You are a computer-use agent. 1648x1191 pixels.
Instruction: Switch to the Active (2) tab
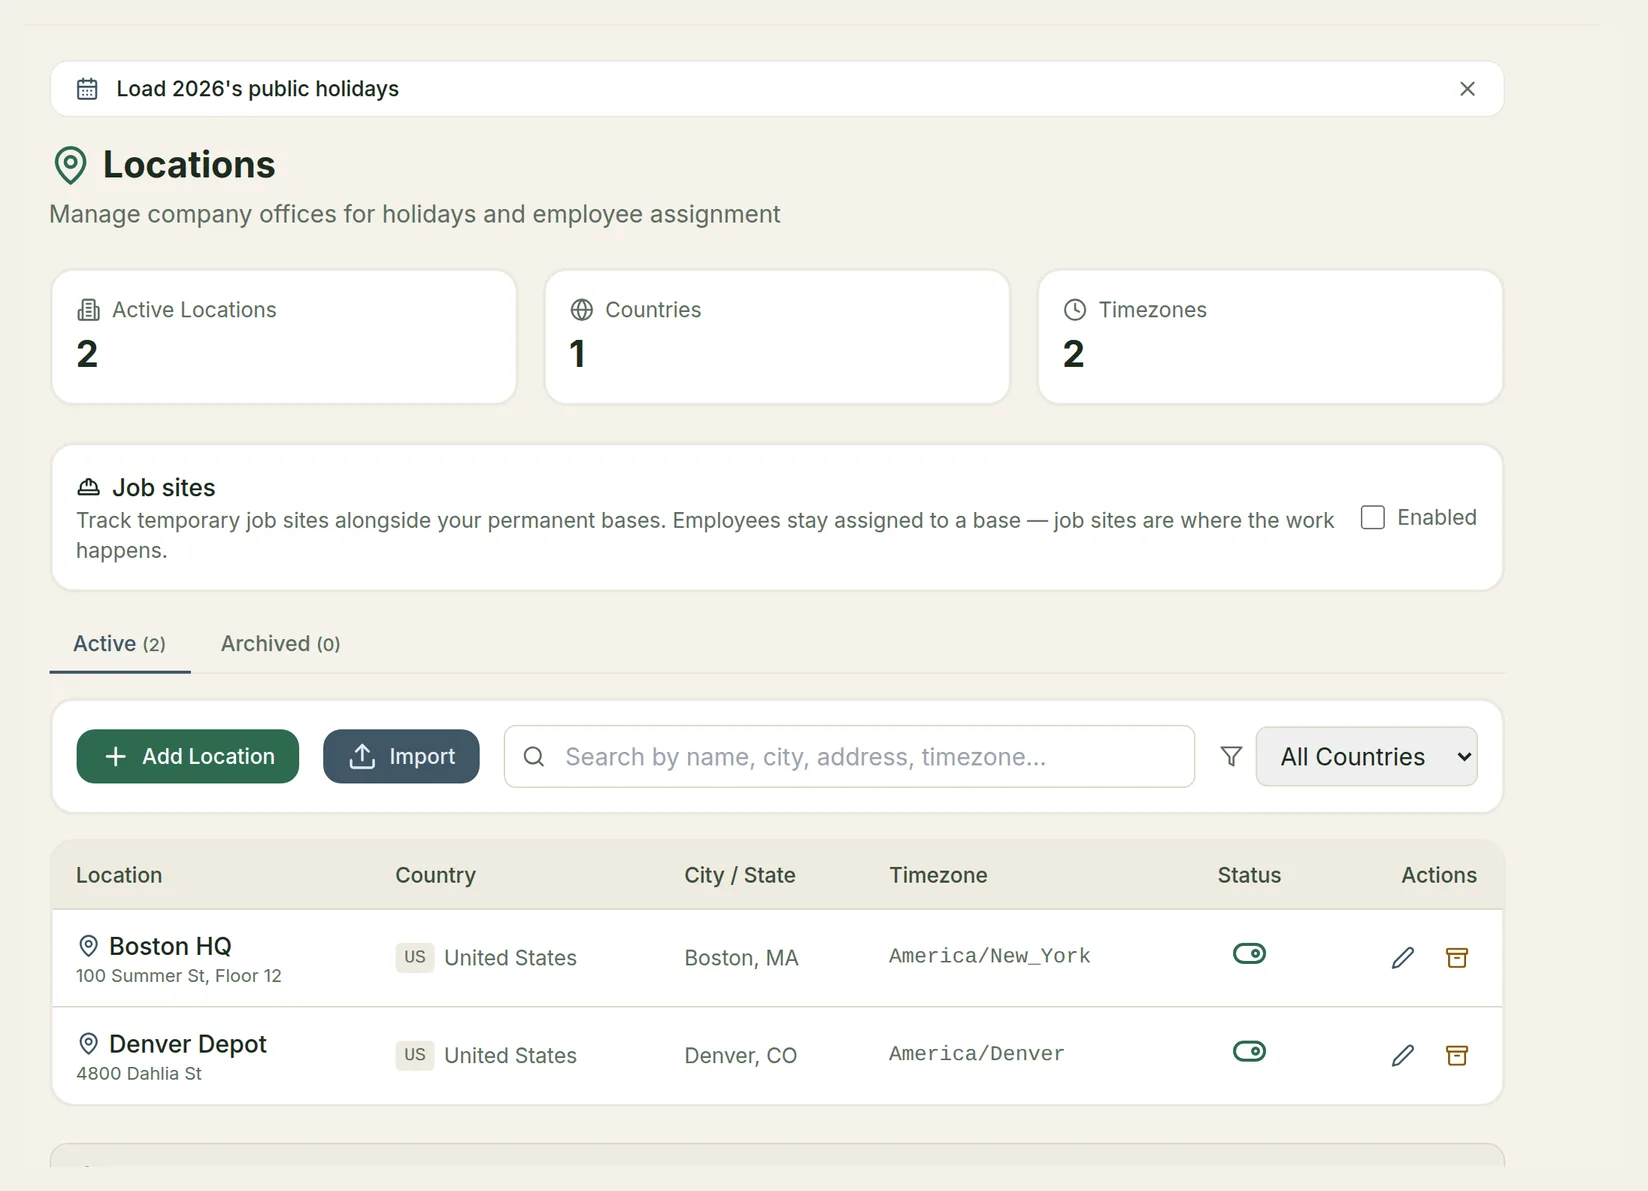point(119,644)
